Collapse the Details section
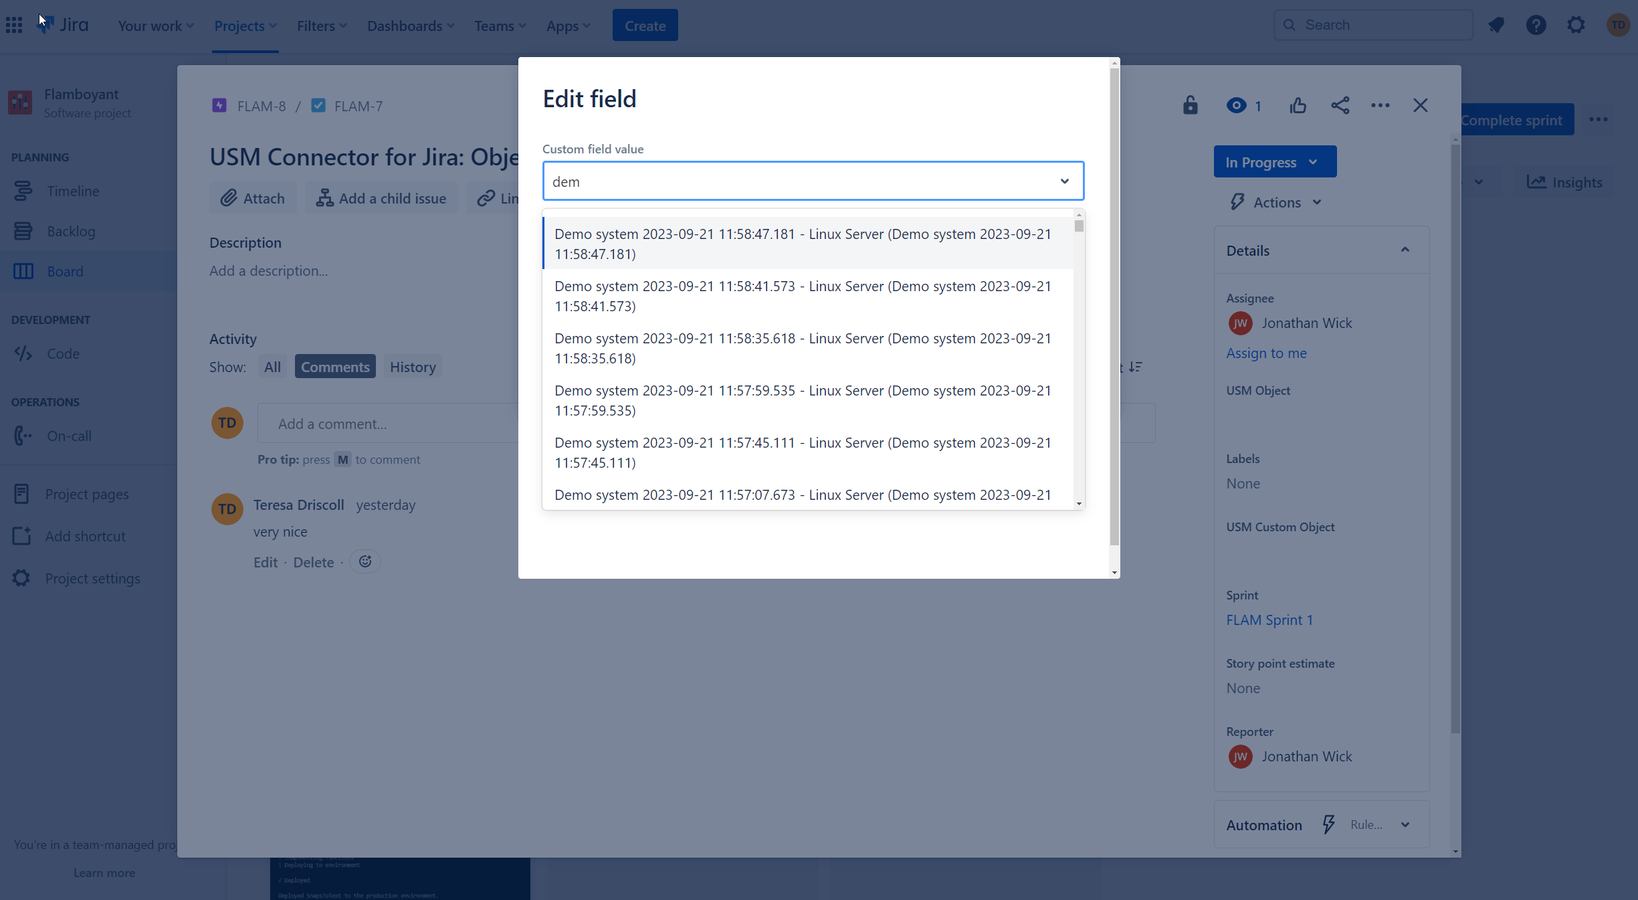 point(1404,250)
